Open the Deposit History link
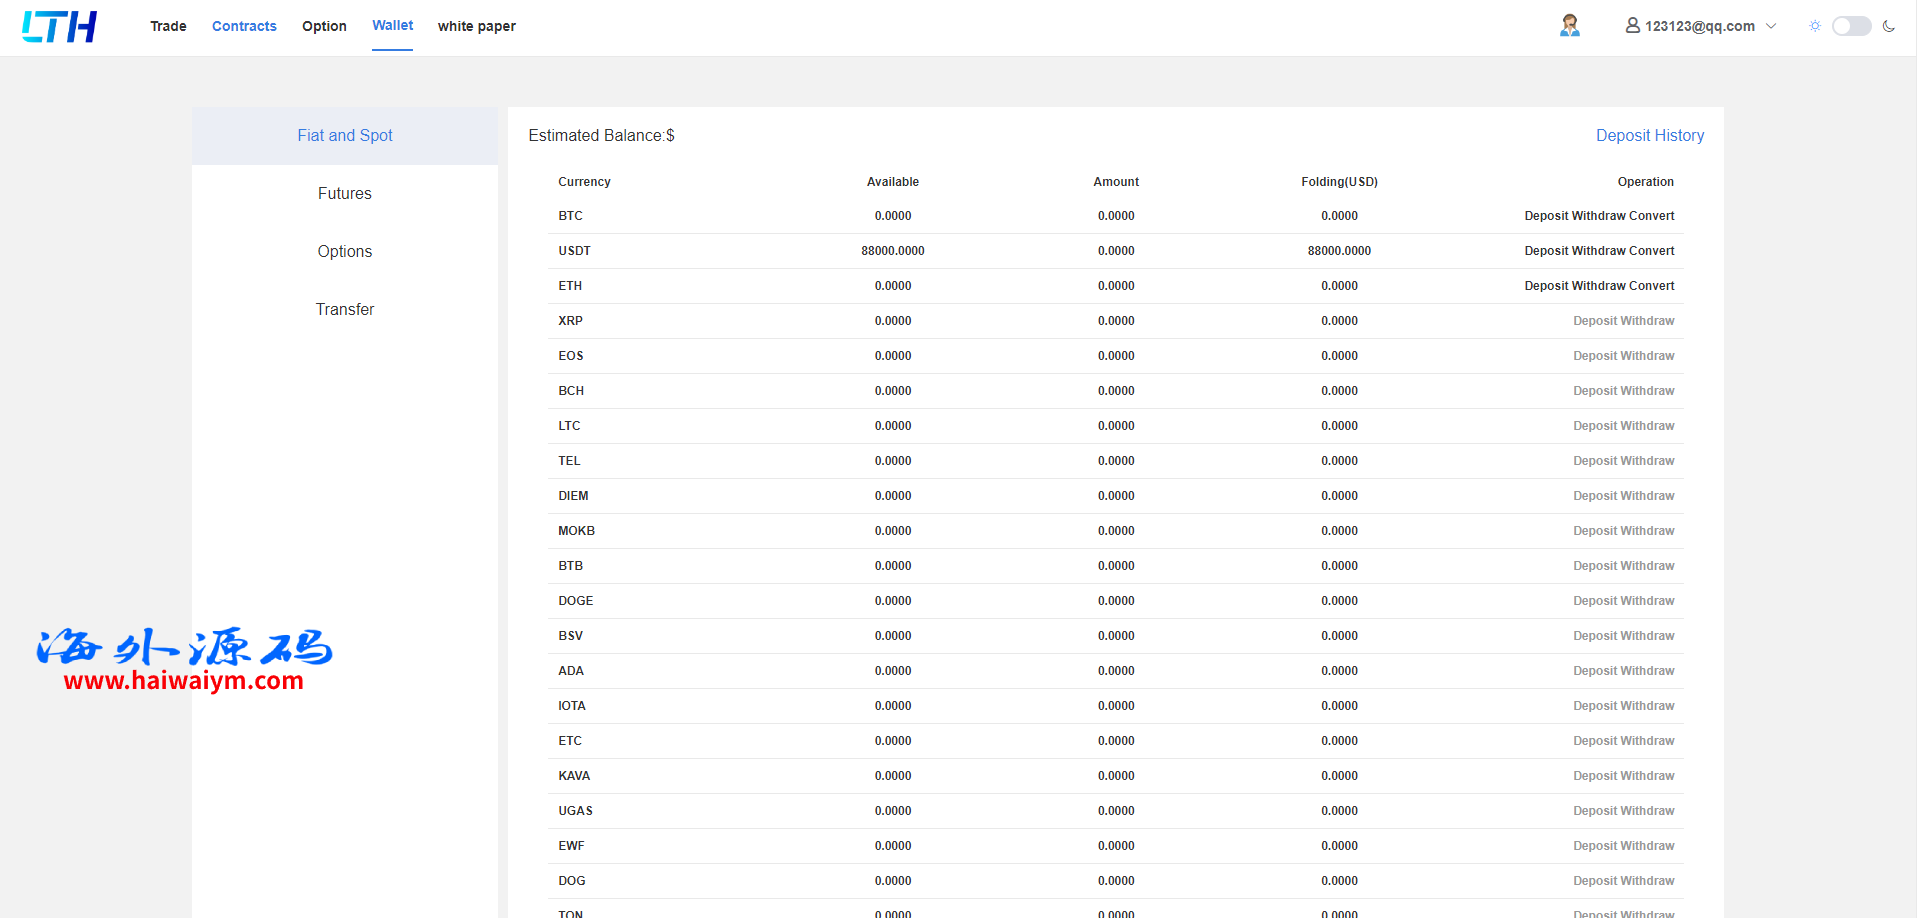 click(1649, 135)
